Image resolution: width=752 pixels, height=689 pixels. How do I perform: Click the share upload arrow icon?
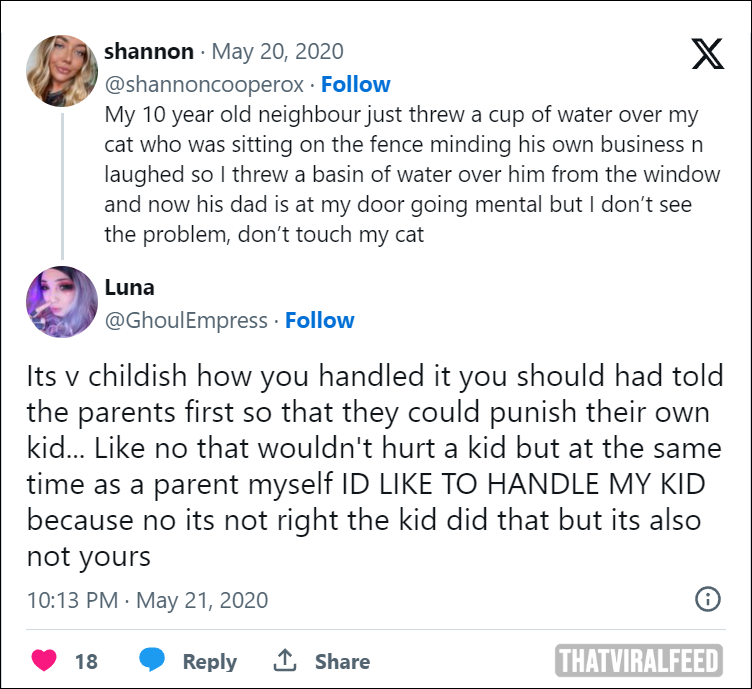point(285,660)
